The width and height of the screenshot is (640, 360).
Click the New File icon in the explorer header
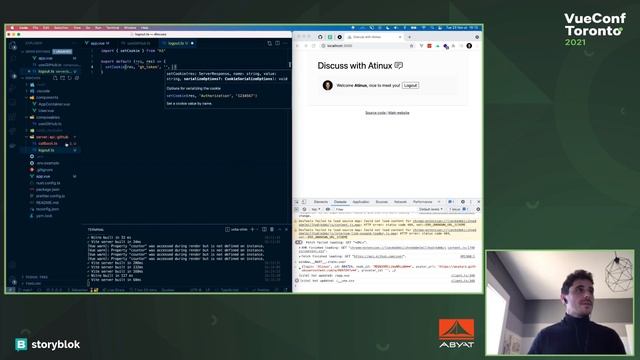point(55,78)
